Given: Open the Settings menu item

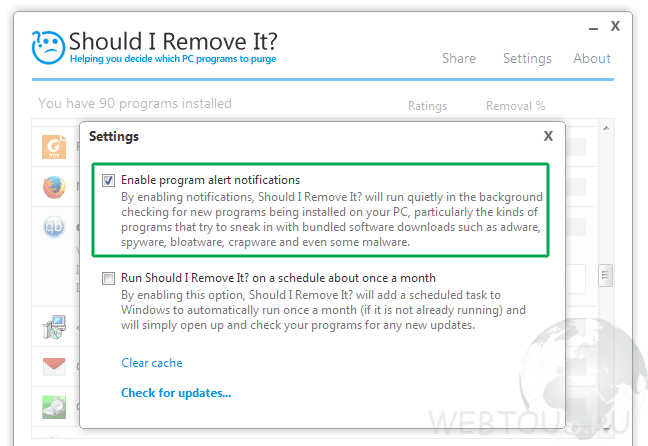Looking at the screenshot, I should 527,58.
